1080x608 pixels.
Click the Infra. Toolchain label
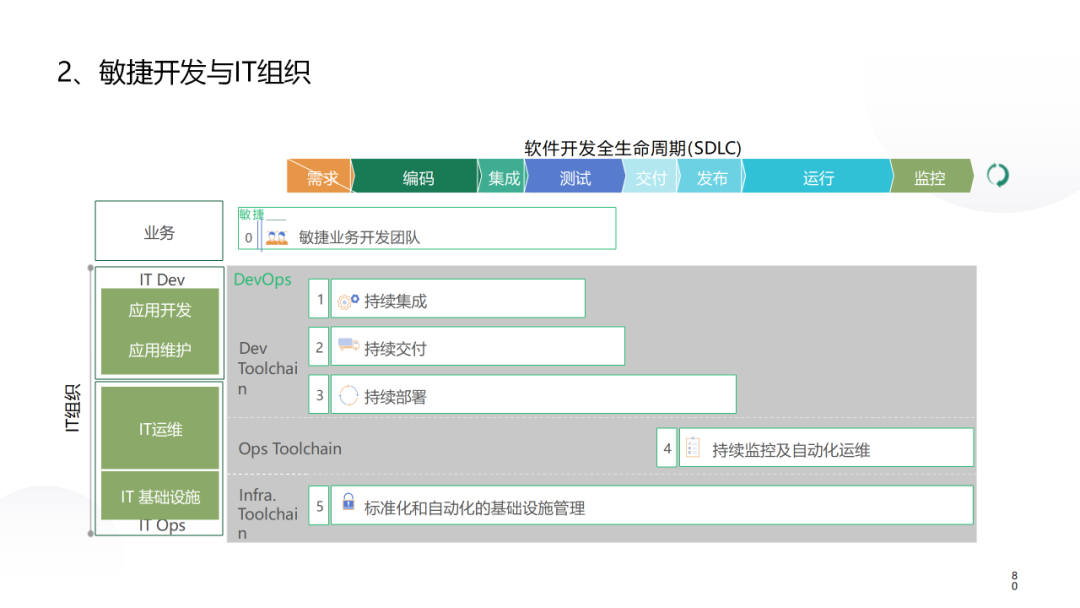267,514
